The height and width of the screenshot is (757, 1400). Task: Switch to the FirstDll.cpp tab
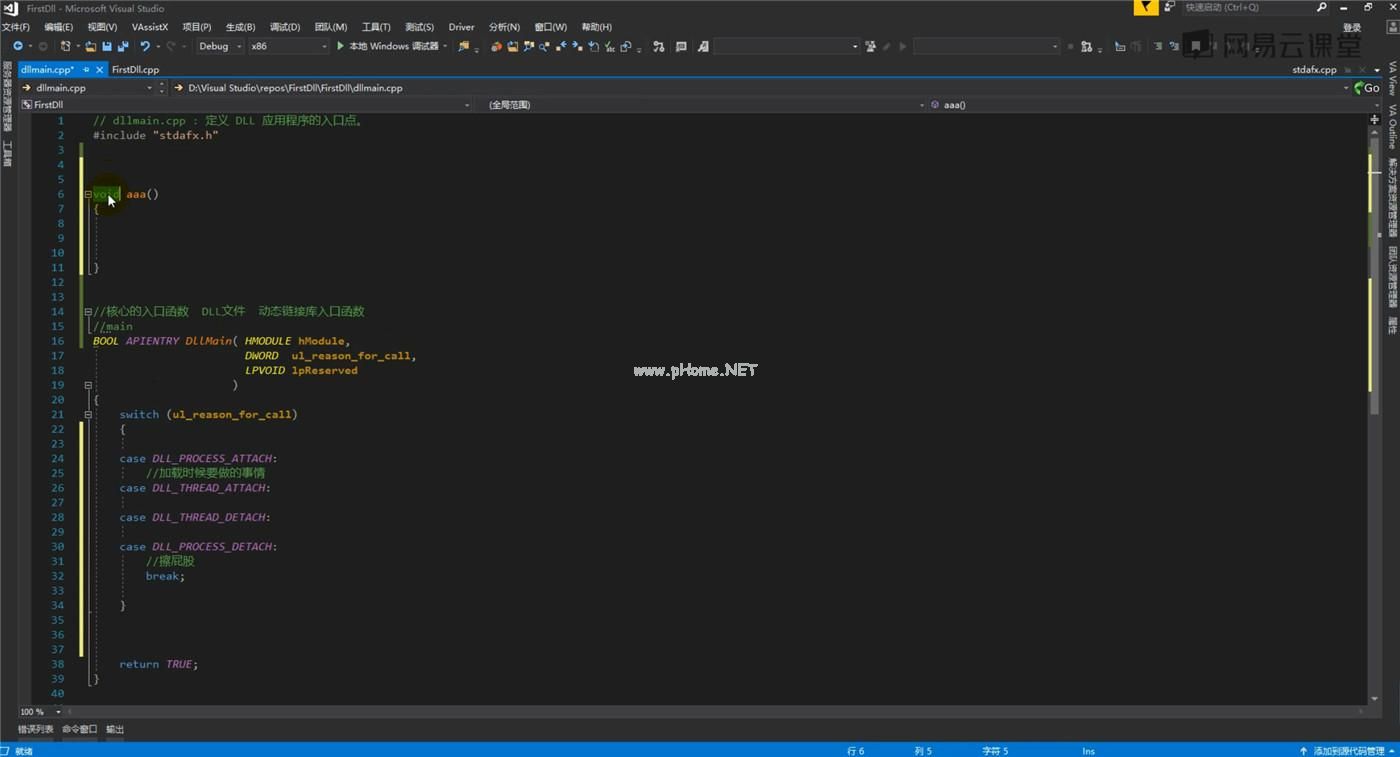point(135,70)
